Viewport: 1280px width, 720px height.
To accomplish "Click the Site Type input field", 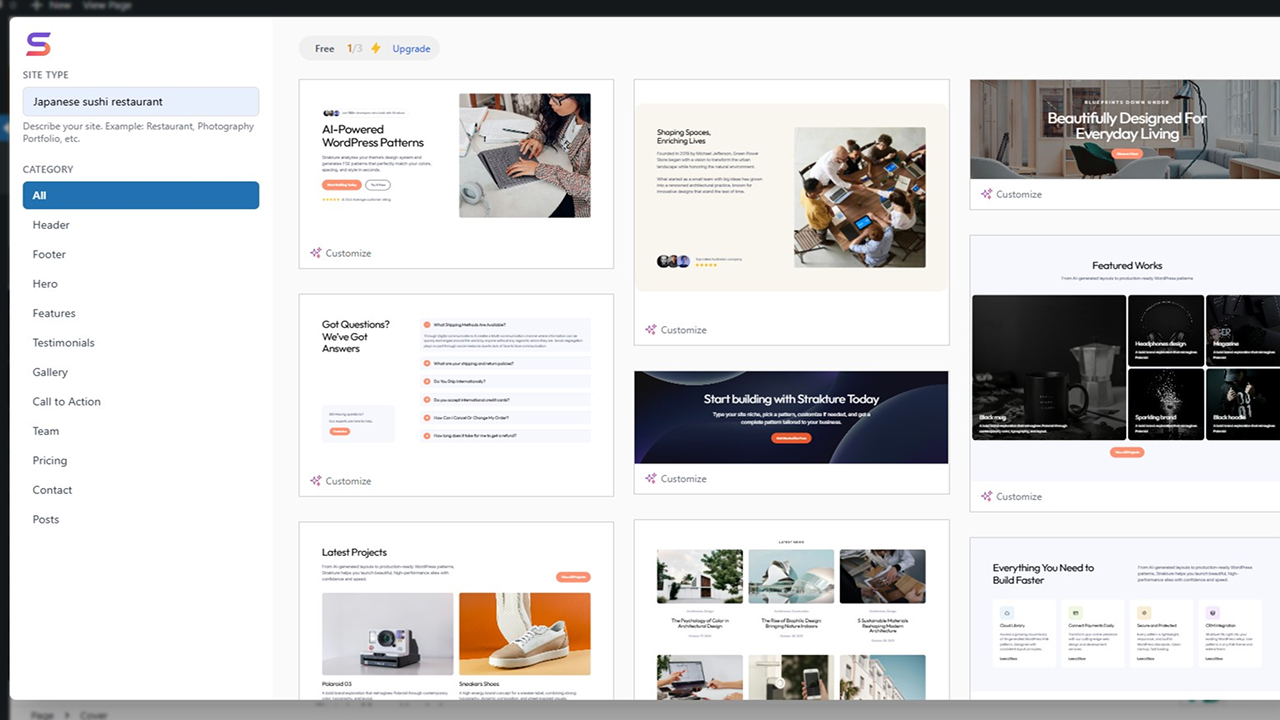I will (x=141, y=102).
